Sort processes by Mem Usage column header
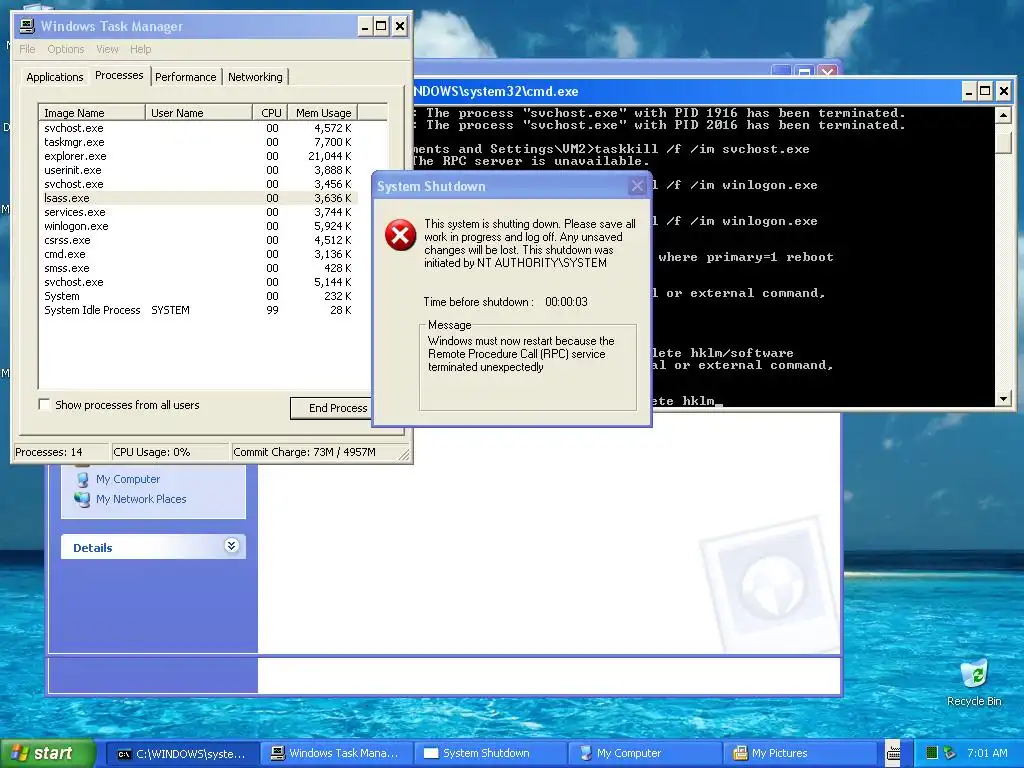The image size is (1024, 768). pyautogui.click(x=323, y=112)
